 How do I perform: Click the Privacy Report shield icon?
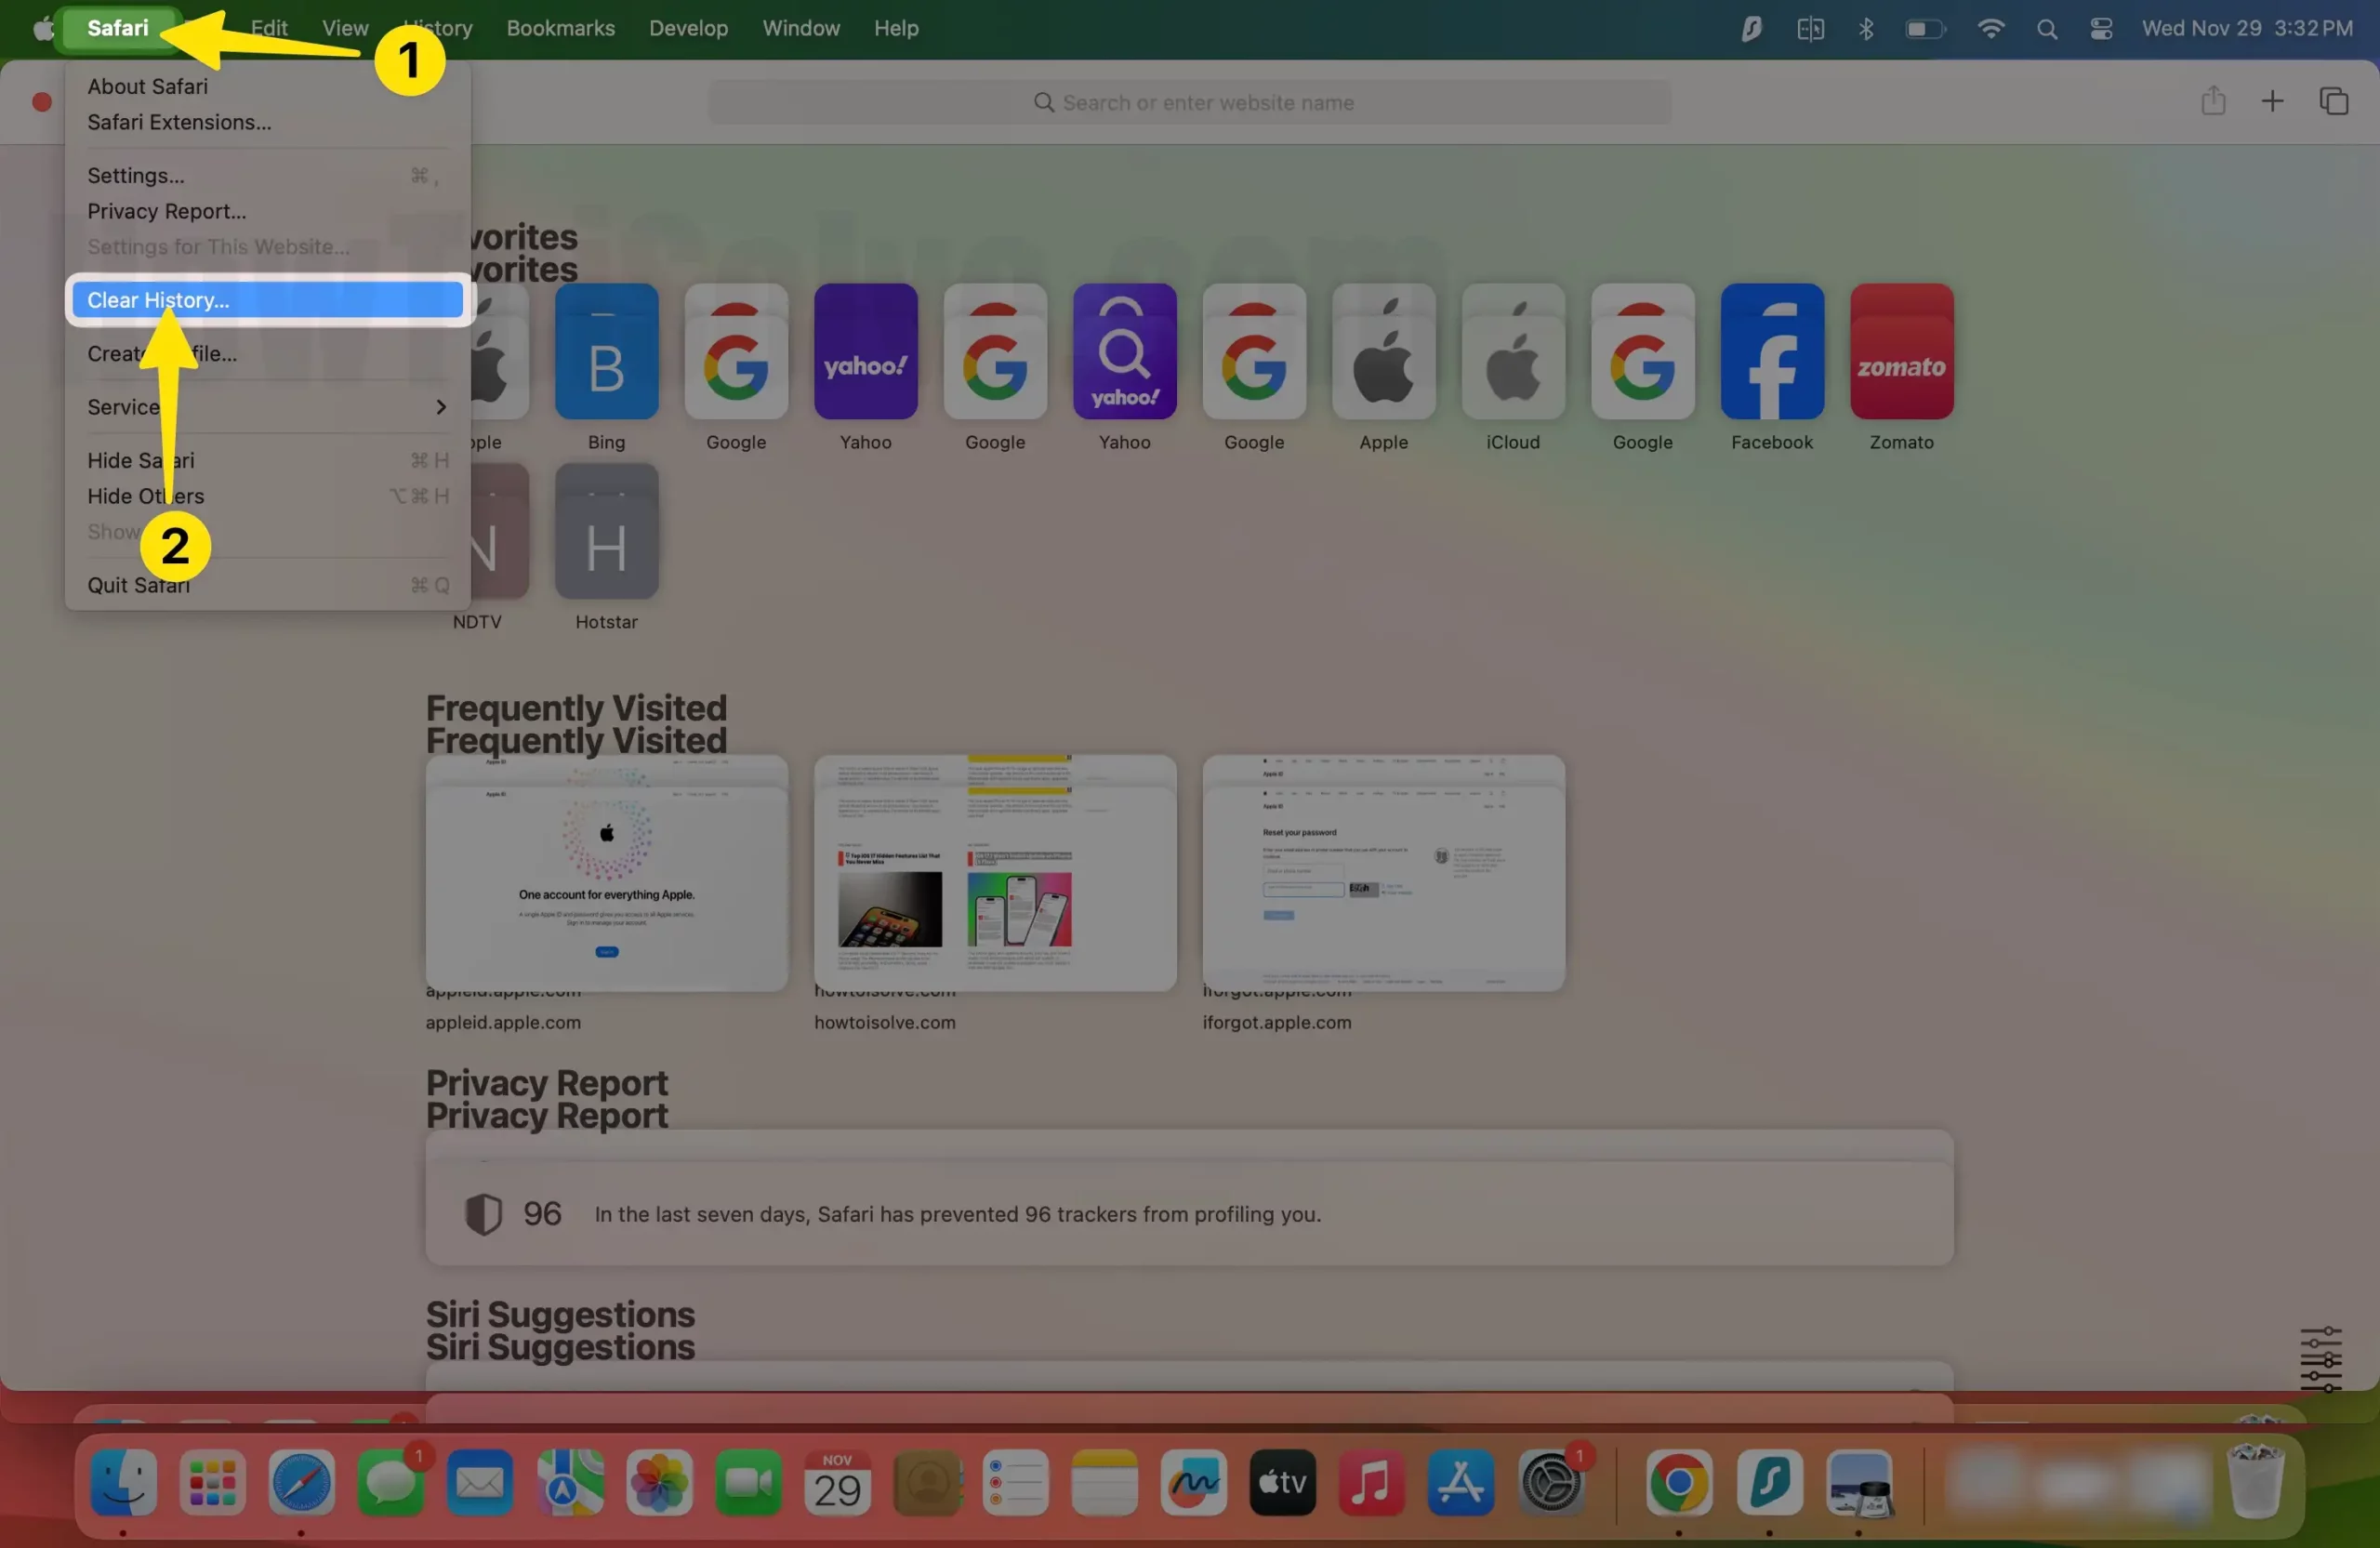click(x=483, y=1211)
